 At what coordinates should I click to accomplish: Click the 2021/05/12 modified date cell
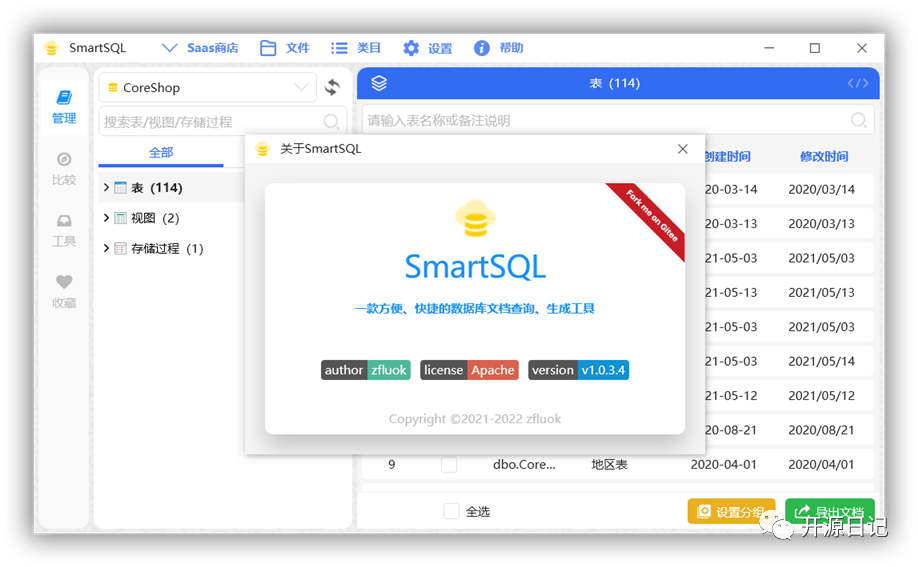(x=821, y=396)
